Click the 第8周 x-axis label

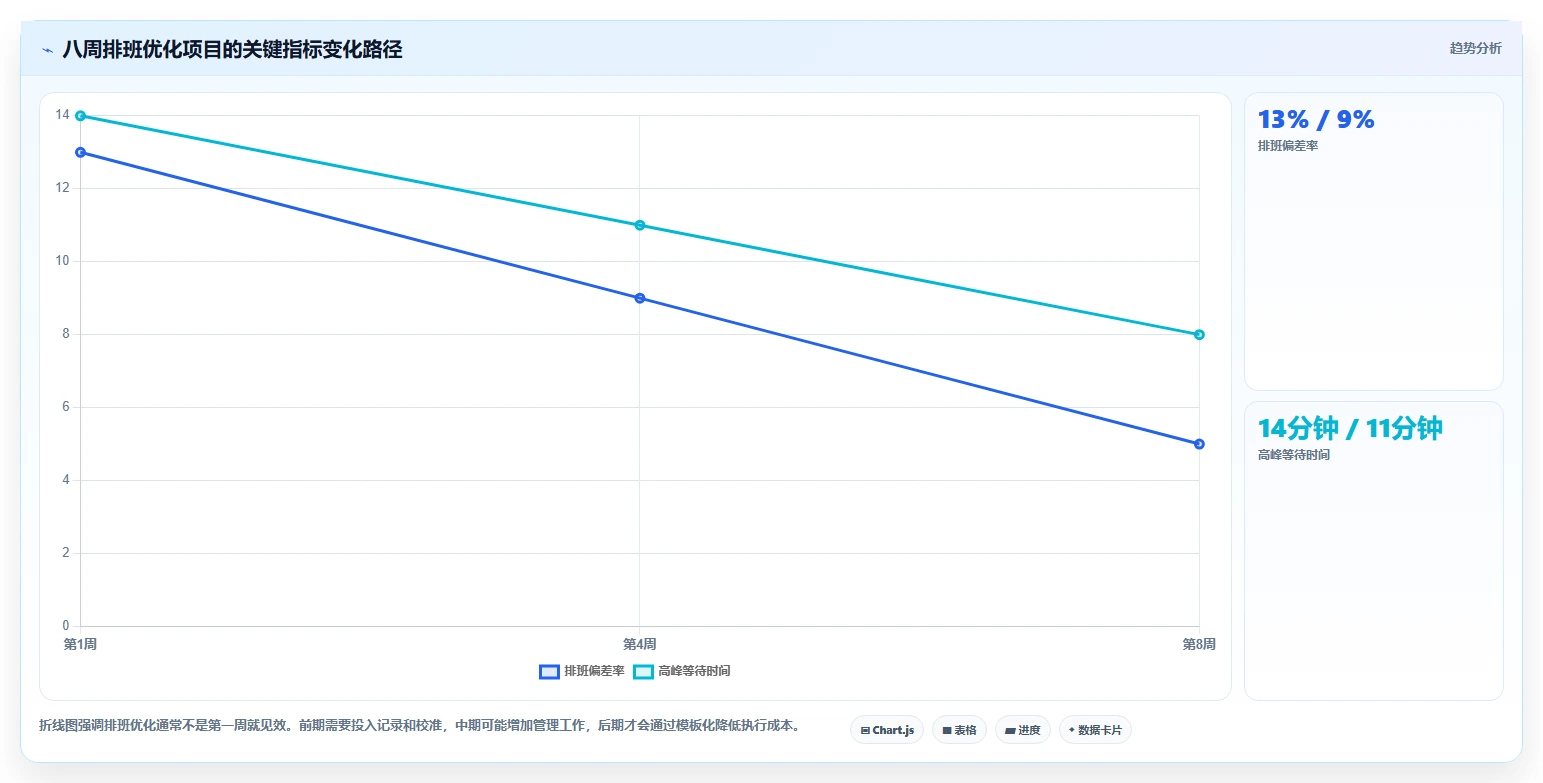tap(1199, 644)
